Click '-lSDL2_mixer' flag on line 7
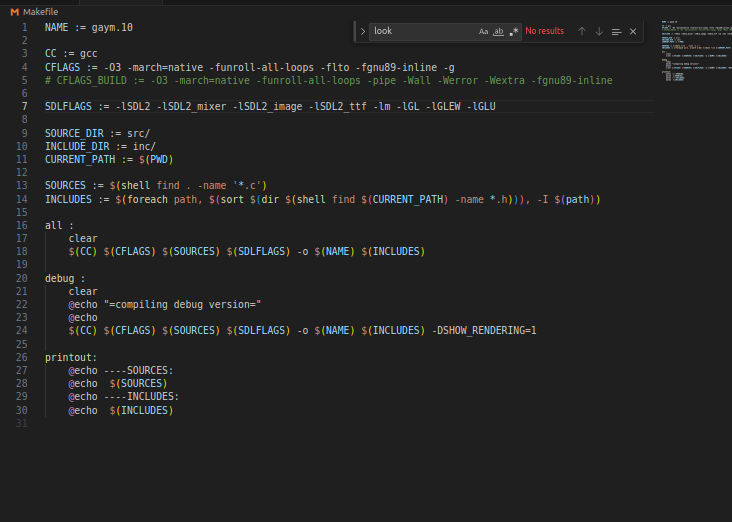The height and width of the screenshot is (522, 732). tap(191, 106)
